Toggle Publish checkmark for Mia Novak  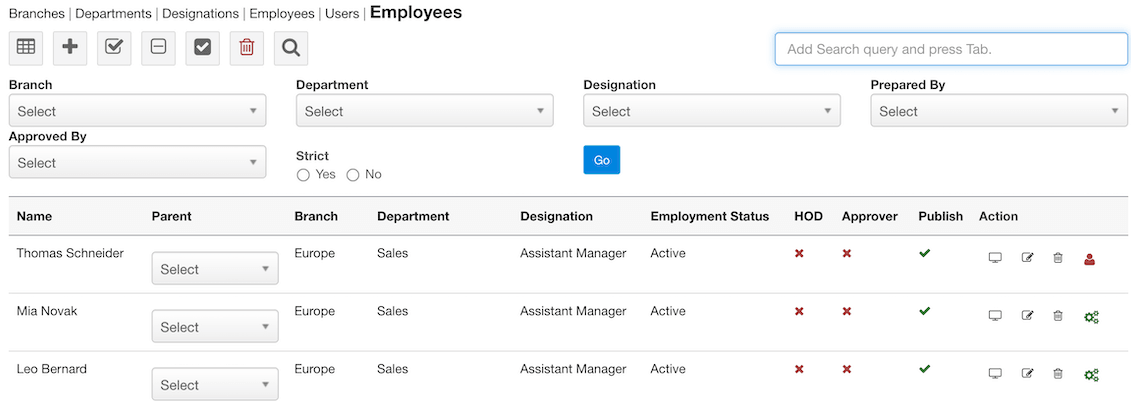coord(925,311)
